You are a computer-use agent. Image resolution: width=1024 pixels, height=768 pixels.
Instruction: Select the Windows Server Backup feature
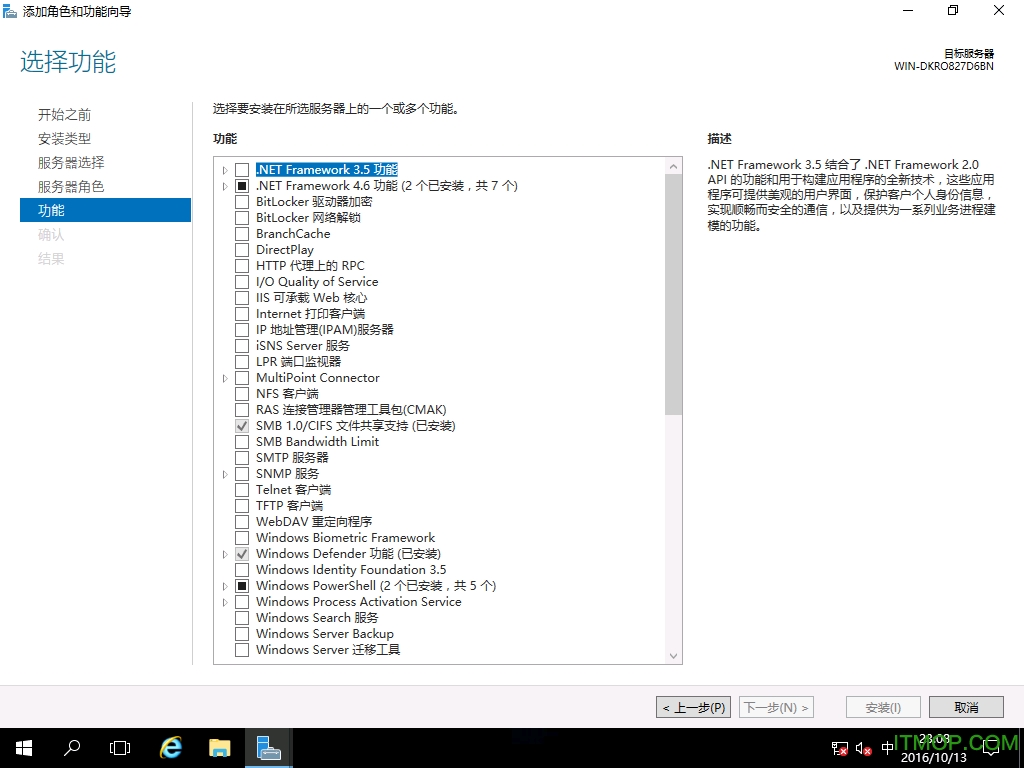[241, 633]
